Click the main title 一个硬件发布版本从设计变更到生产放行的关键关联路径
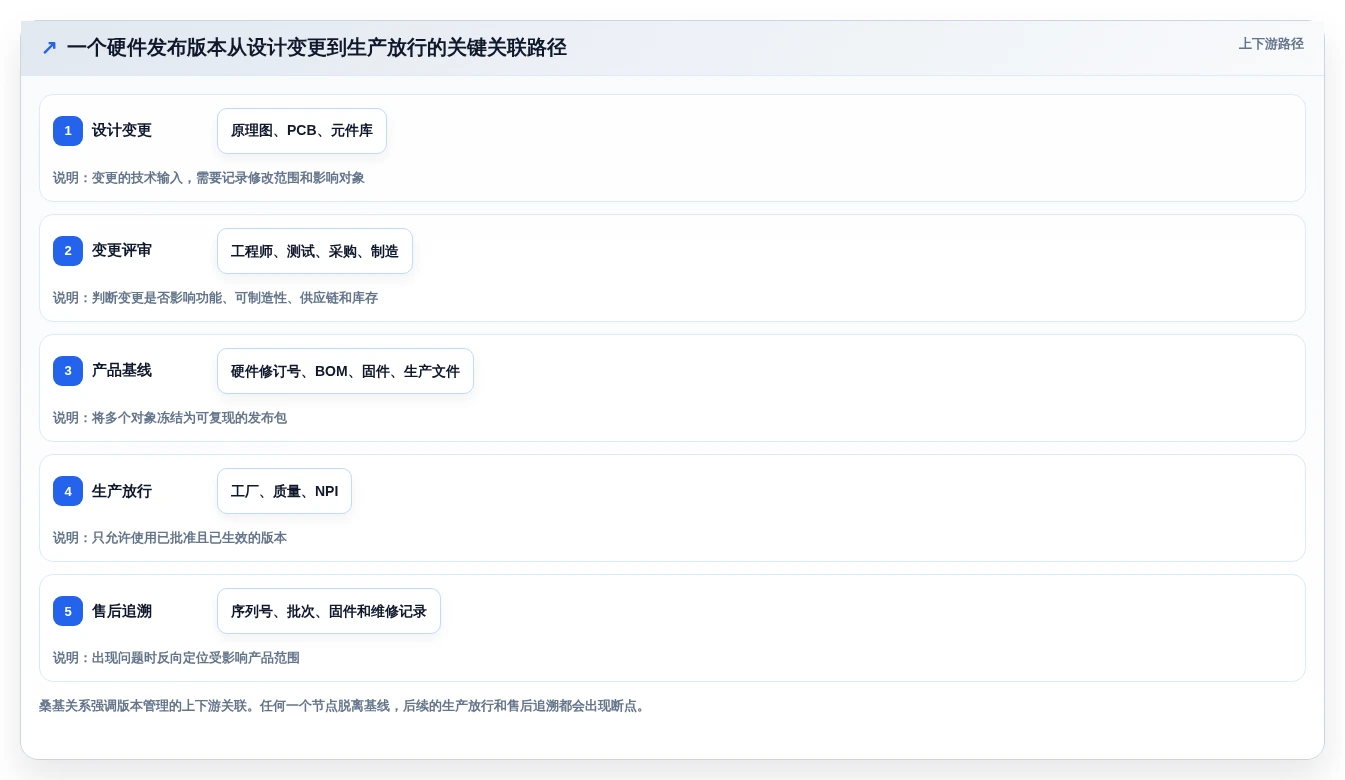 (317, 48)
